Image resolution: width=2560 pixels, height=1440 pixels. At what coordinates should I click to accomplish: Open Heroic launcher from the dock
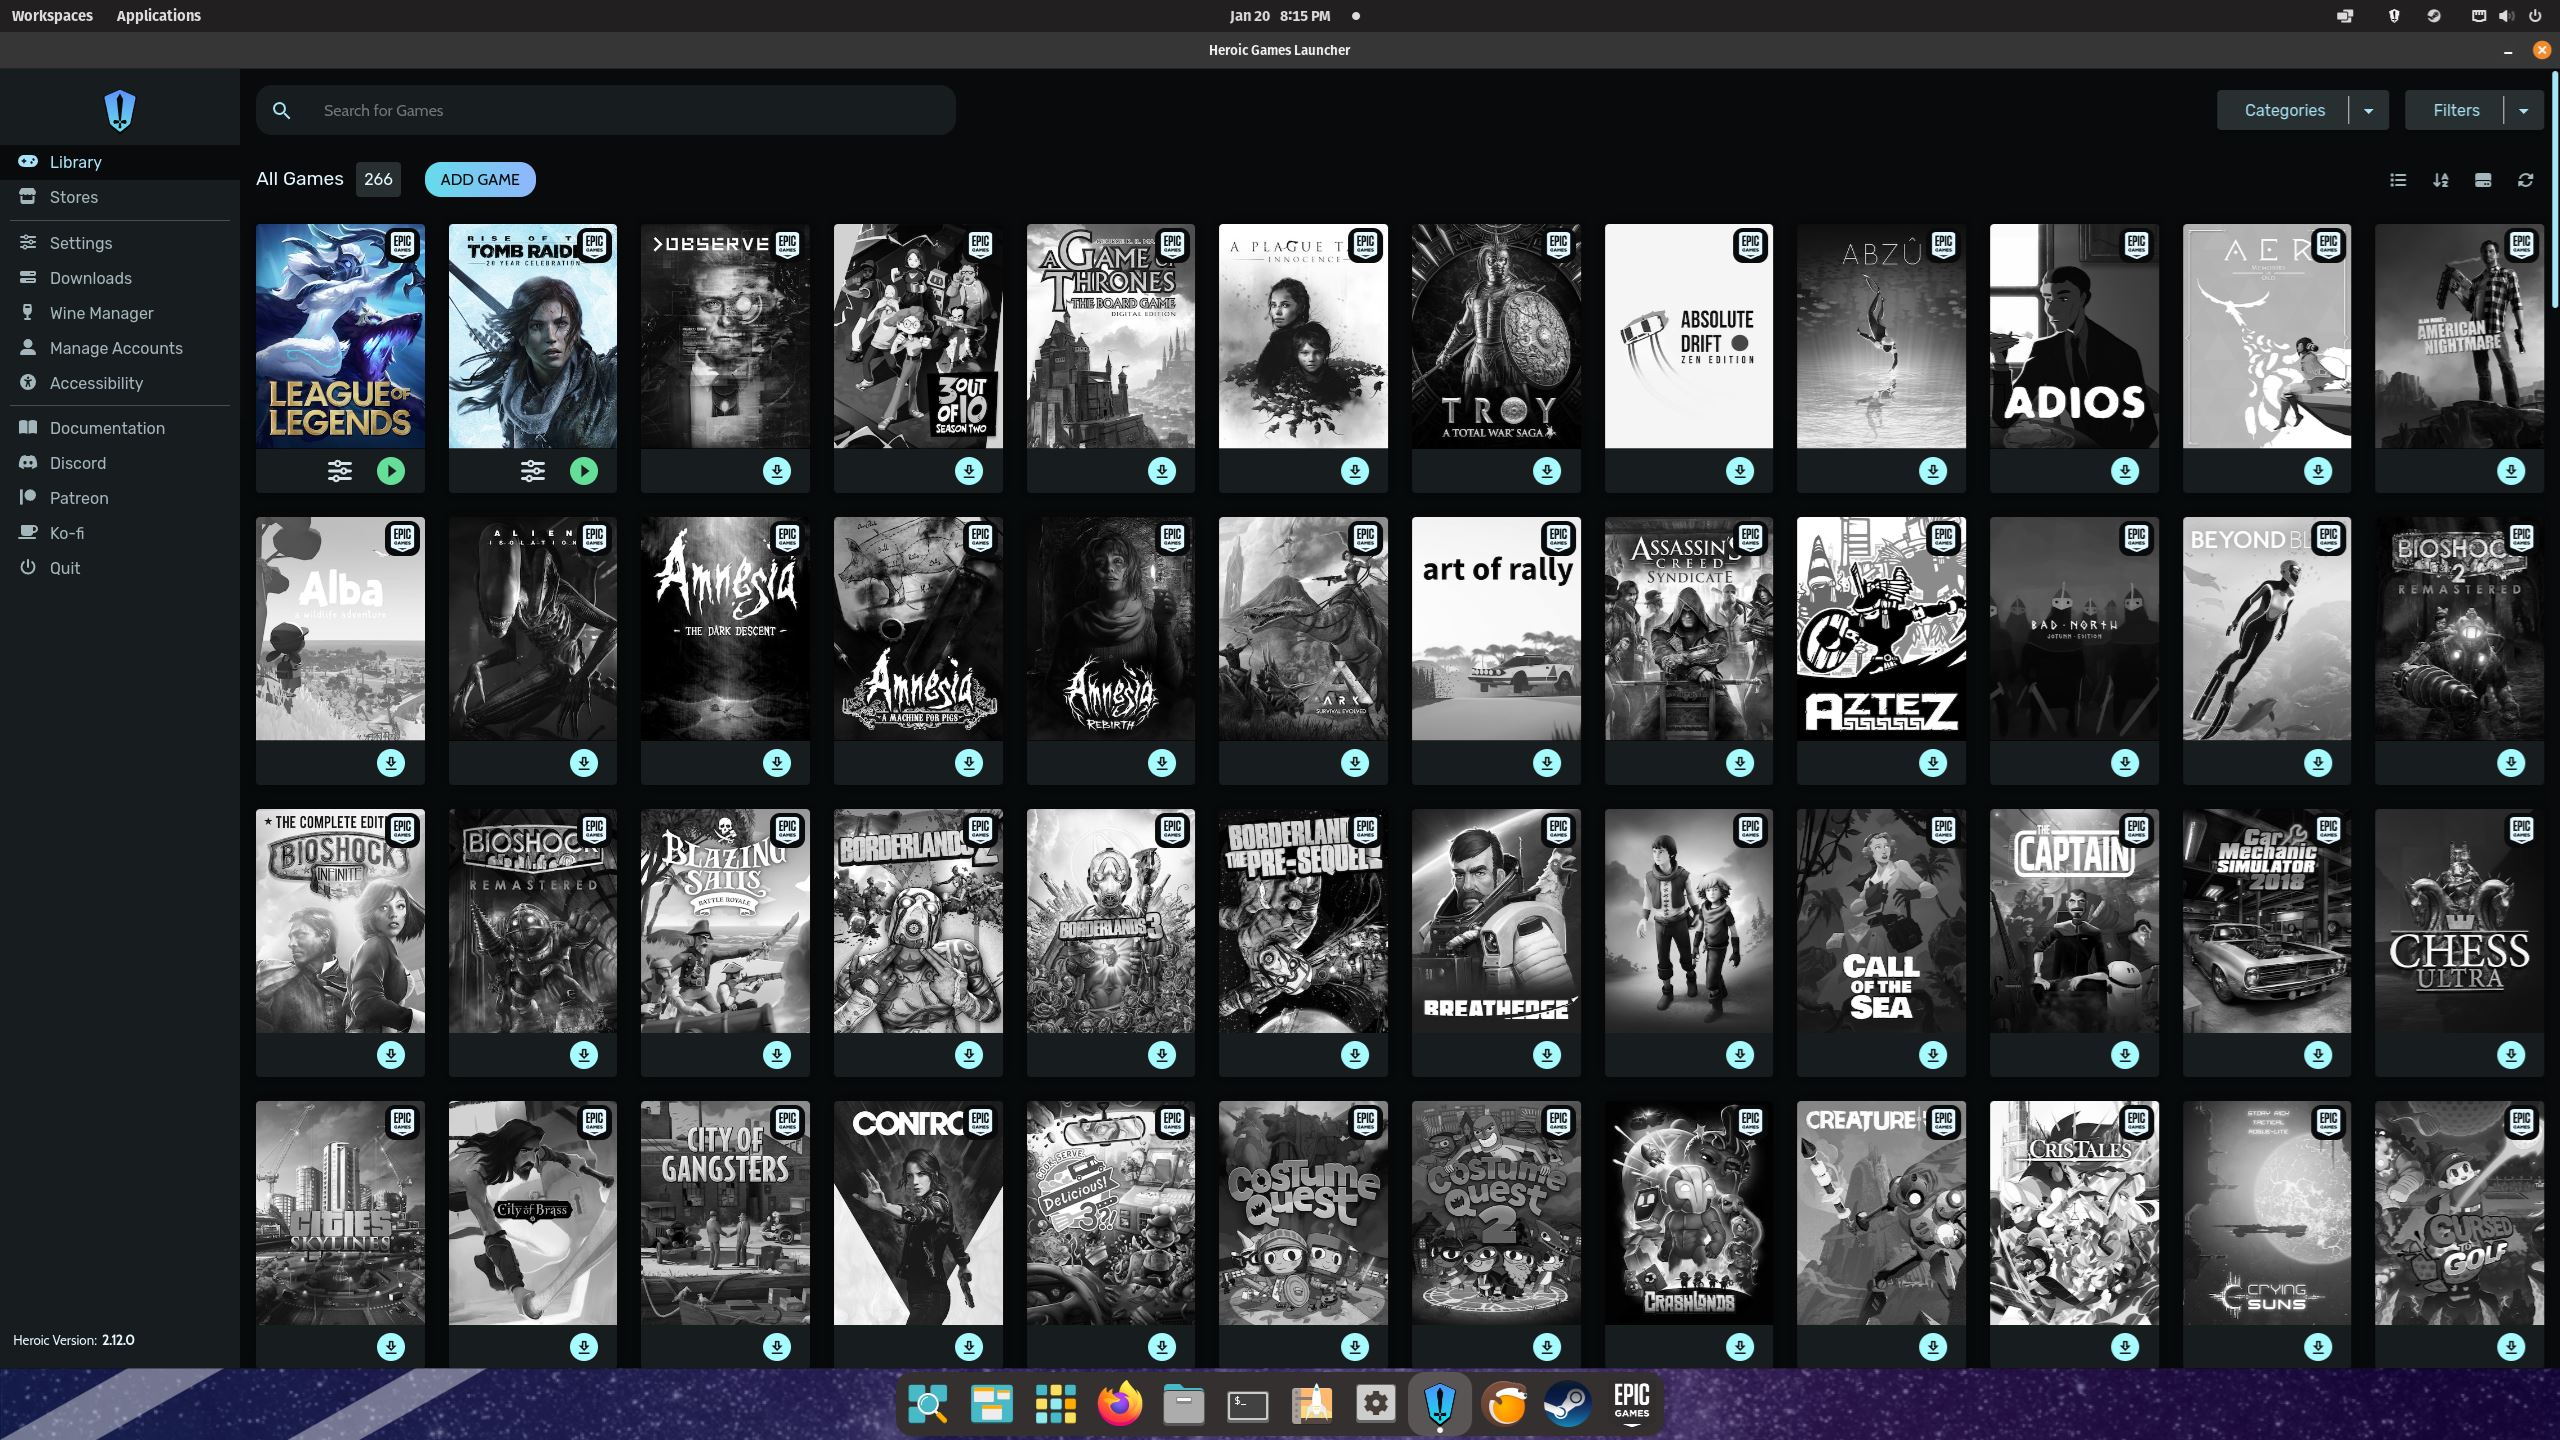point(1439,1405)
